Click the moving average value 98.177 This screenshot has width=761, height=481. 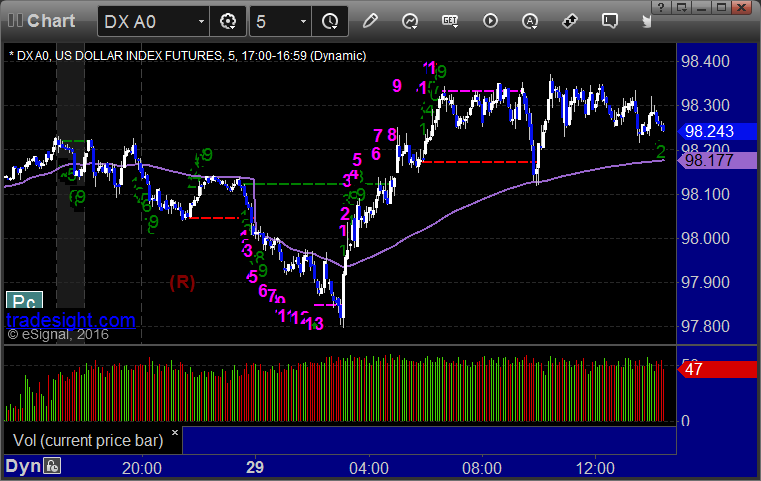[717, 160]
